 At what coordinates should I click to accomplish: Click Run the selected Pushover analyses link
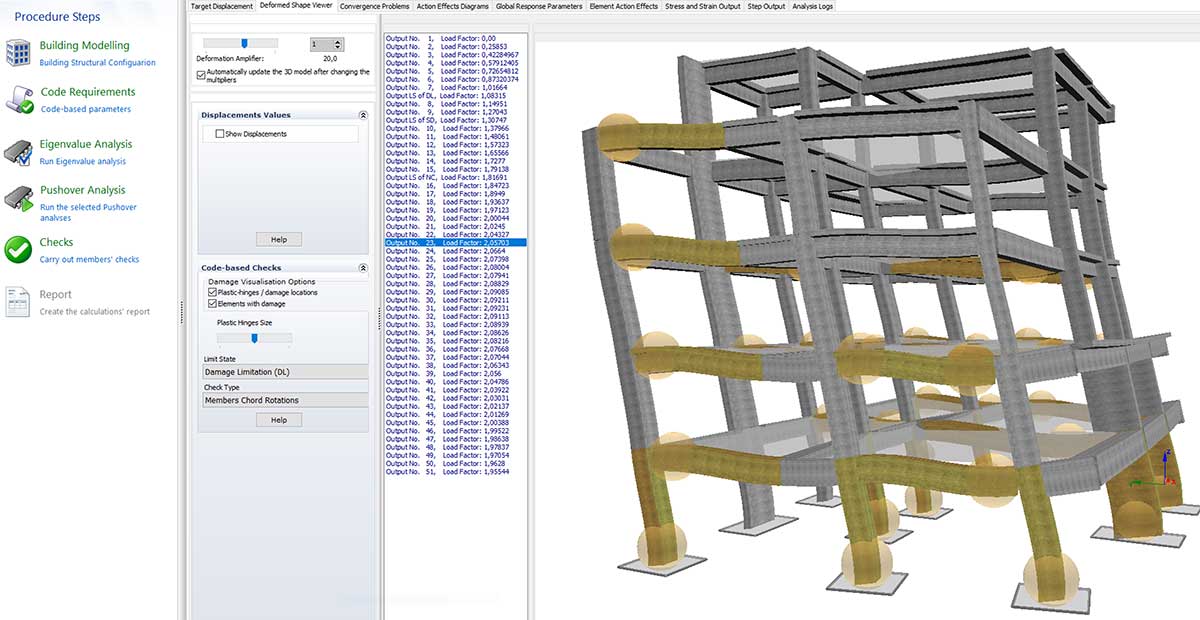coord(88,212)
